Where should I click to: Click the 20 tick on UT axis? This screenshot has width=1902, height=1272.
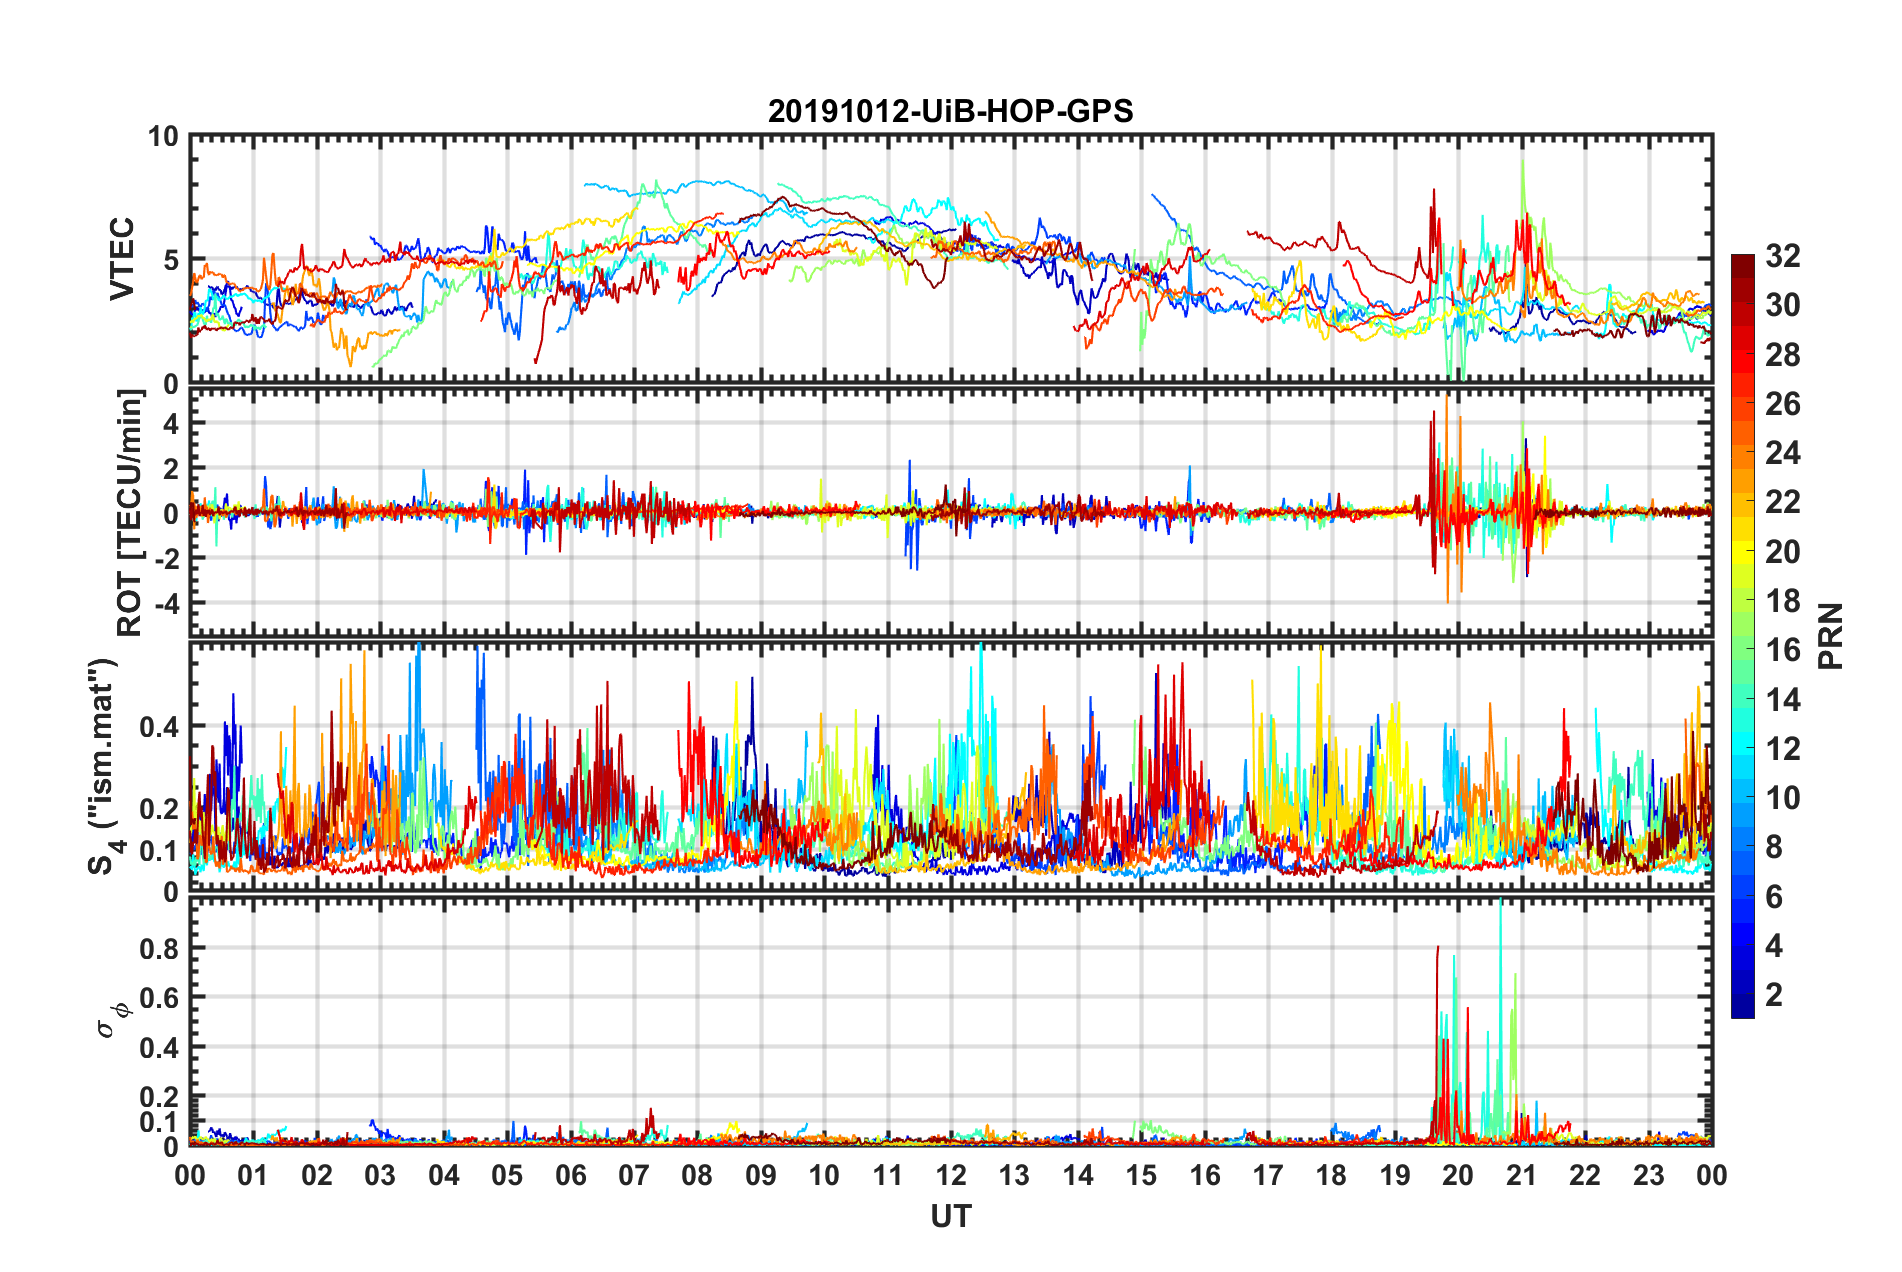coord(1458,1175)
